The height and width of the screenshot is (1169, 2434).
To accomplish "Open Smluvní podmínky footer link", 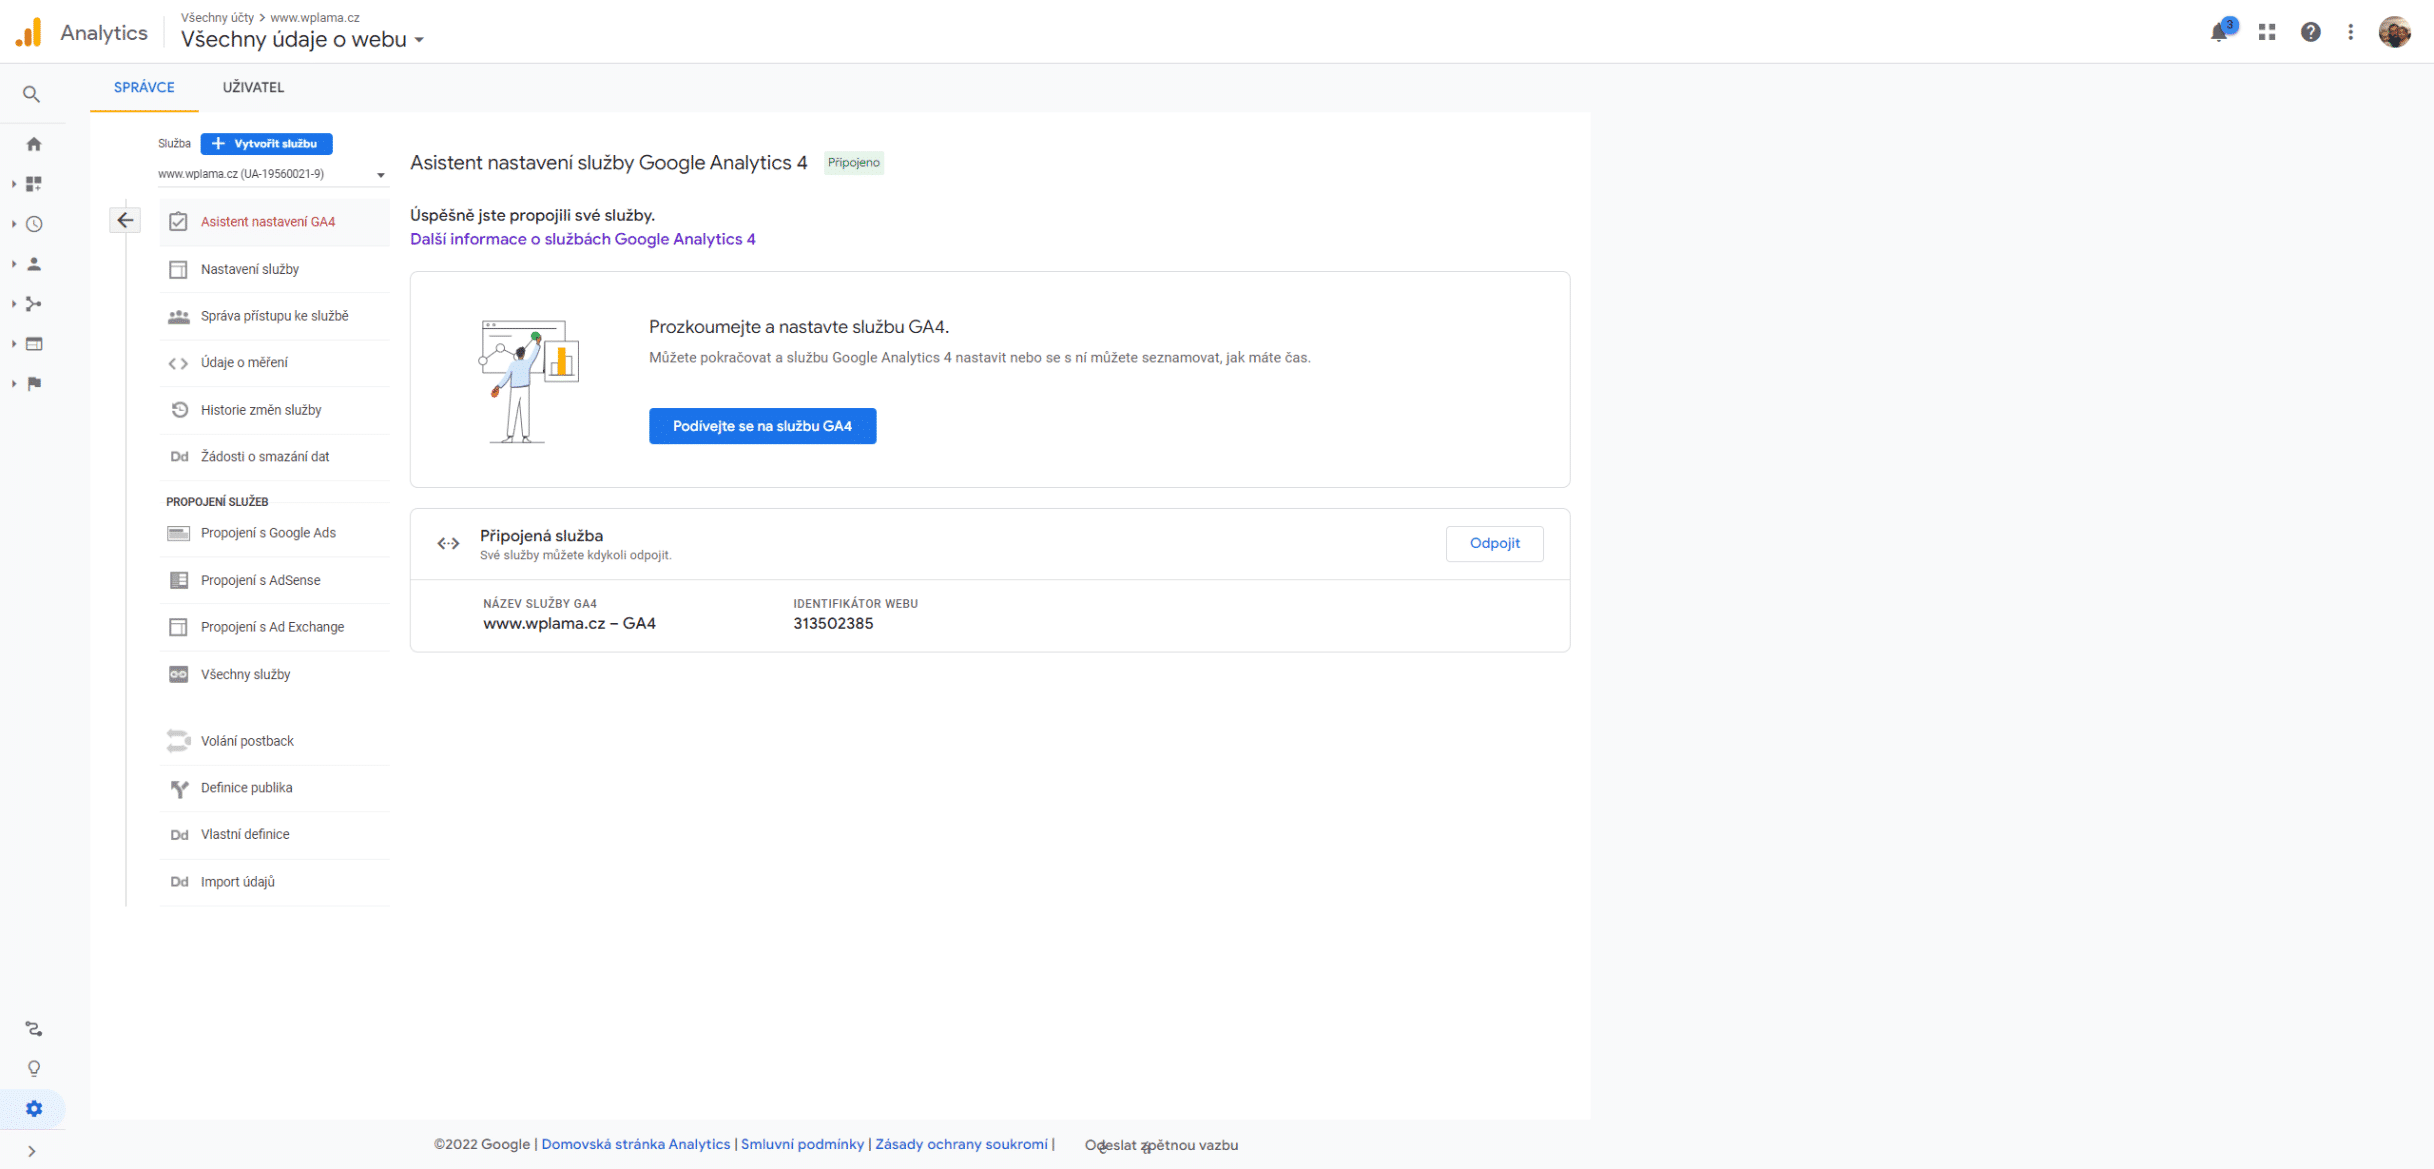I will (x=802, y=1144).
